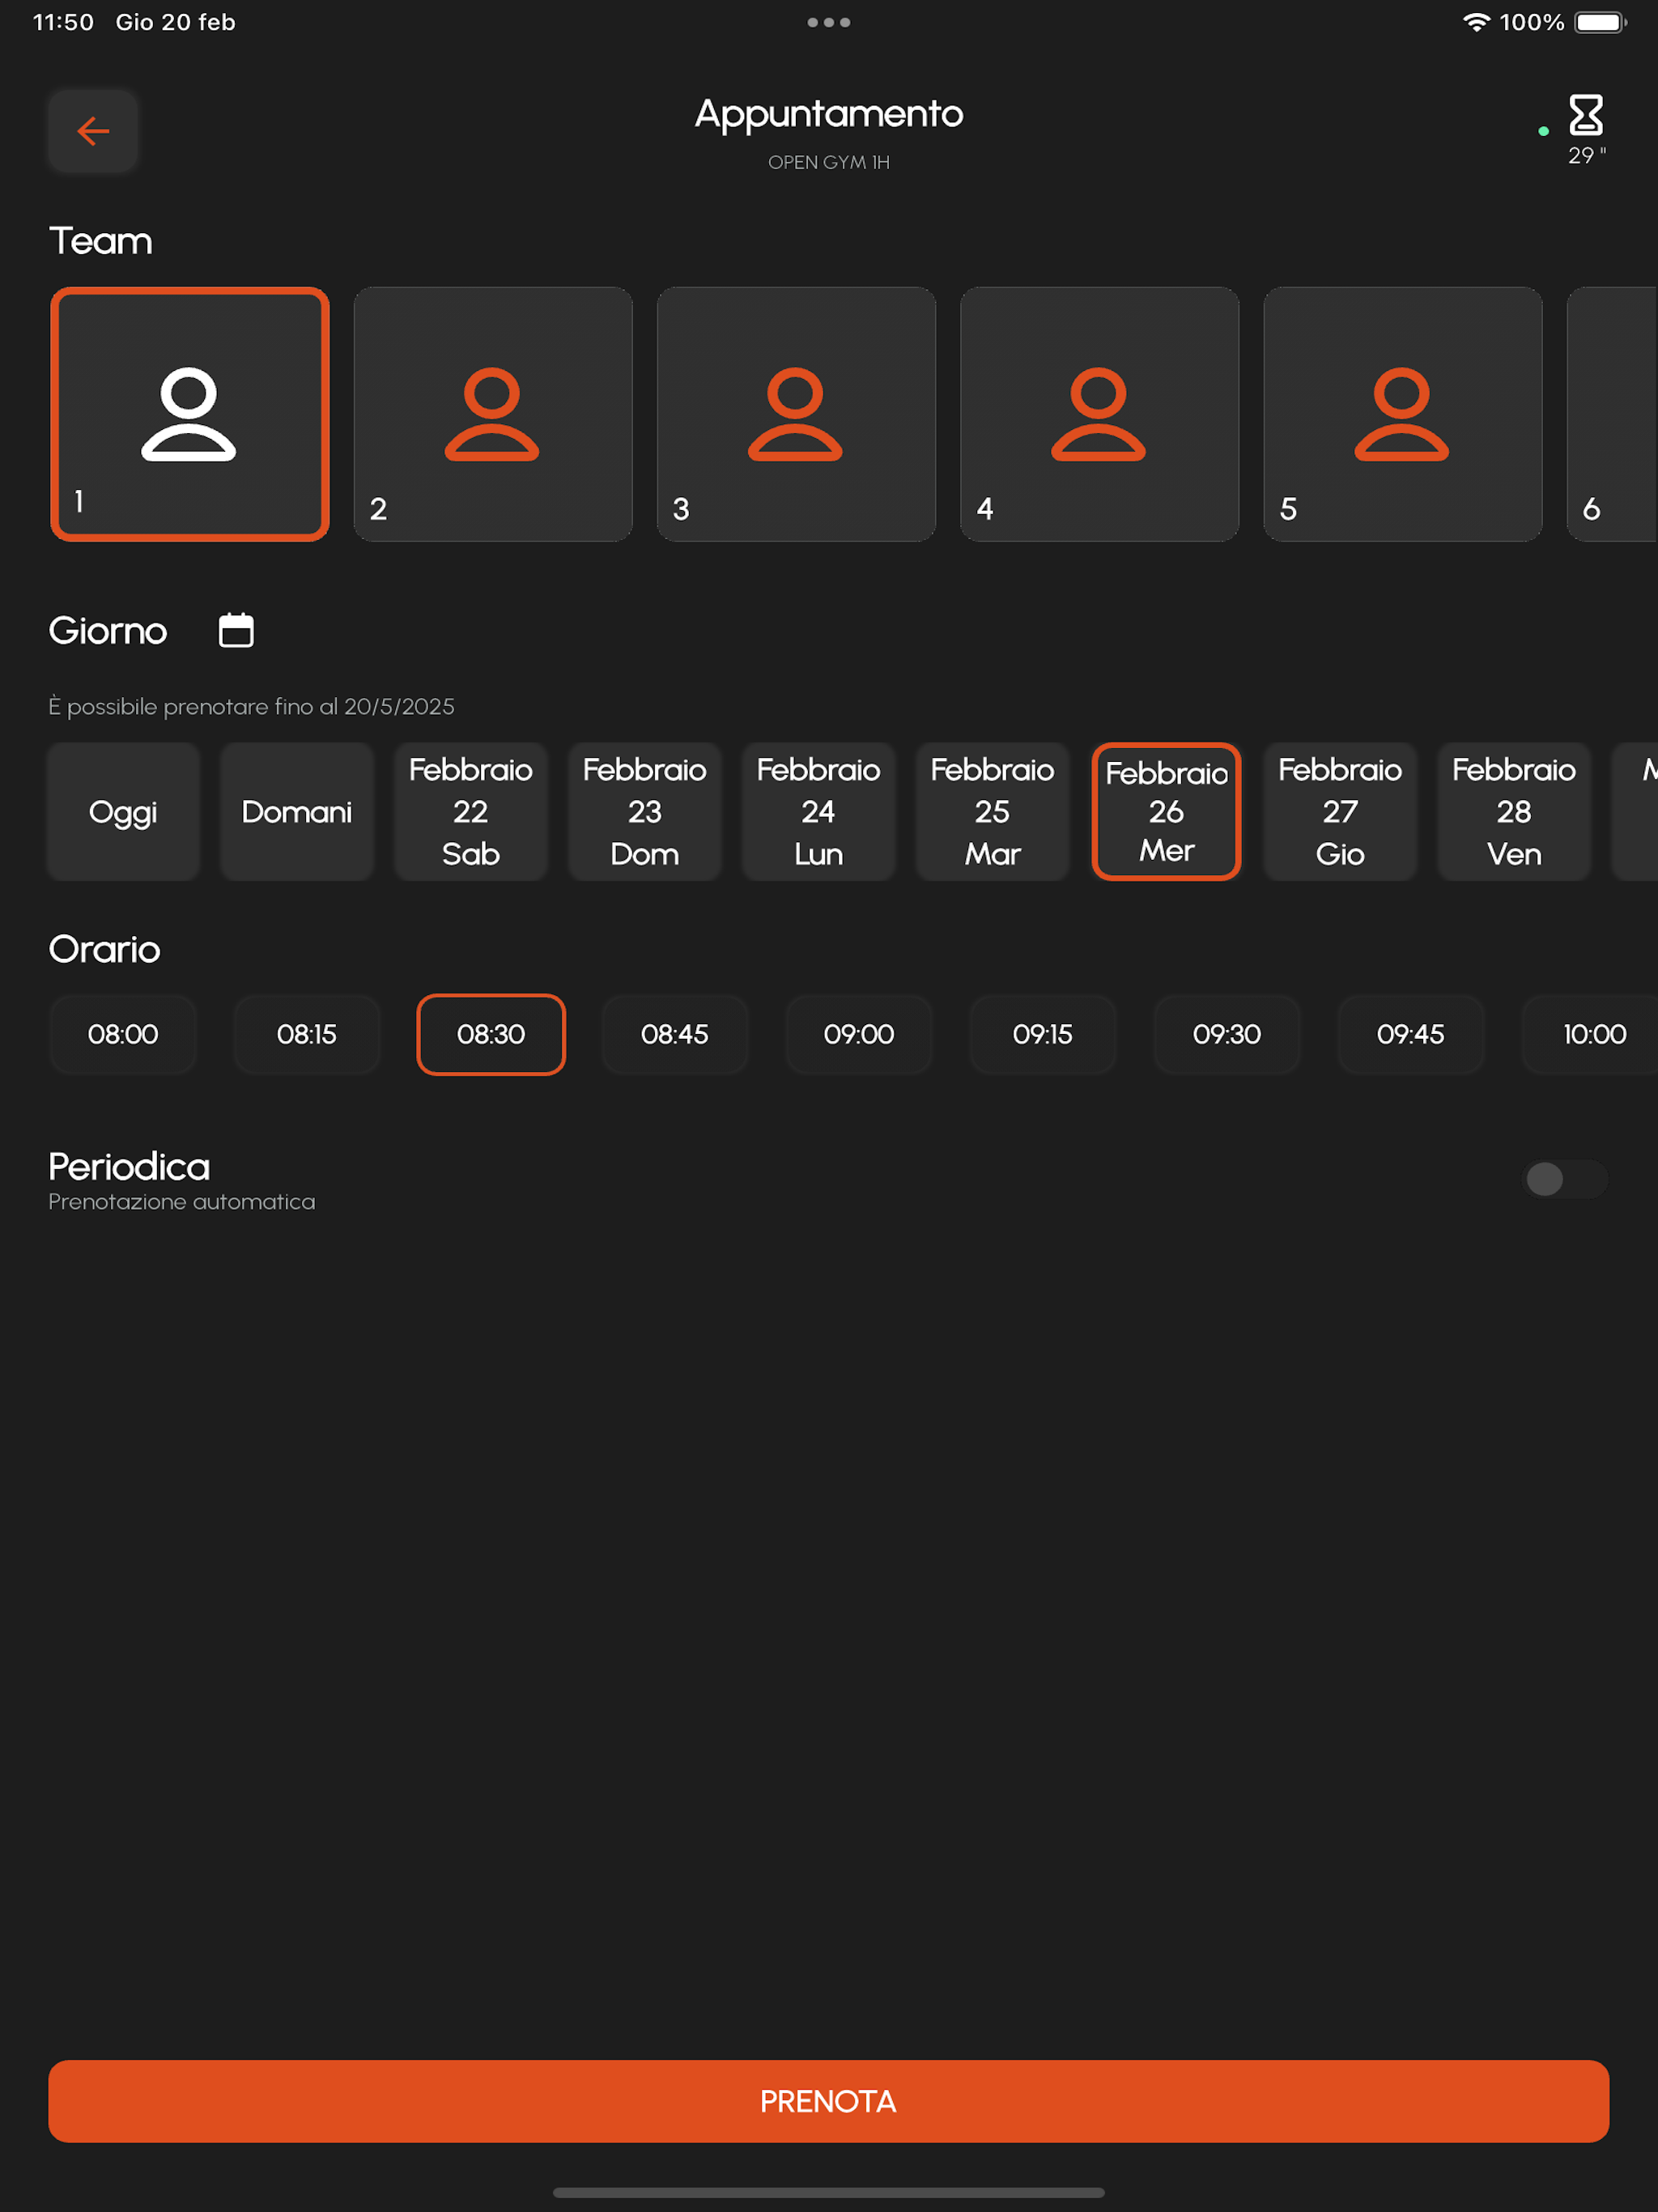The image size is (1658, 2212).
Task: Pick team member slot 5
Action: pos(1402,414)
